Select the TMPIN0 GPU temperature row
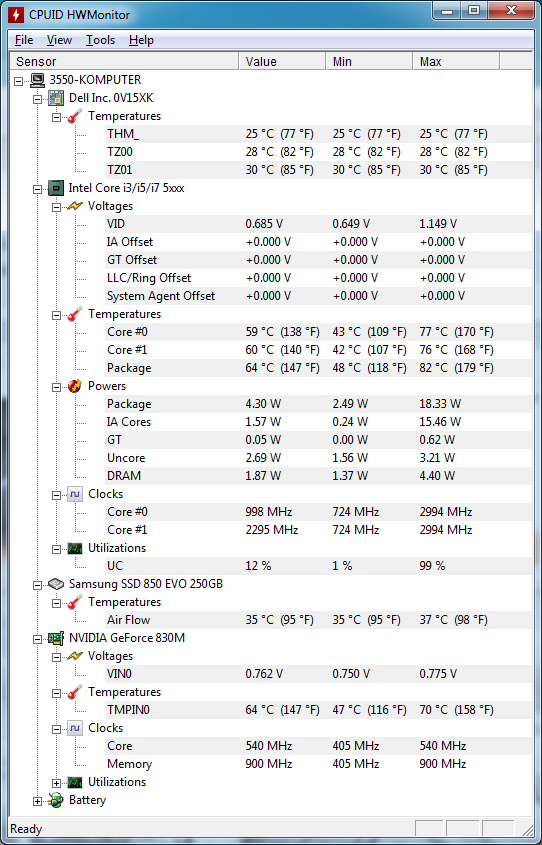 click(318, 710)
